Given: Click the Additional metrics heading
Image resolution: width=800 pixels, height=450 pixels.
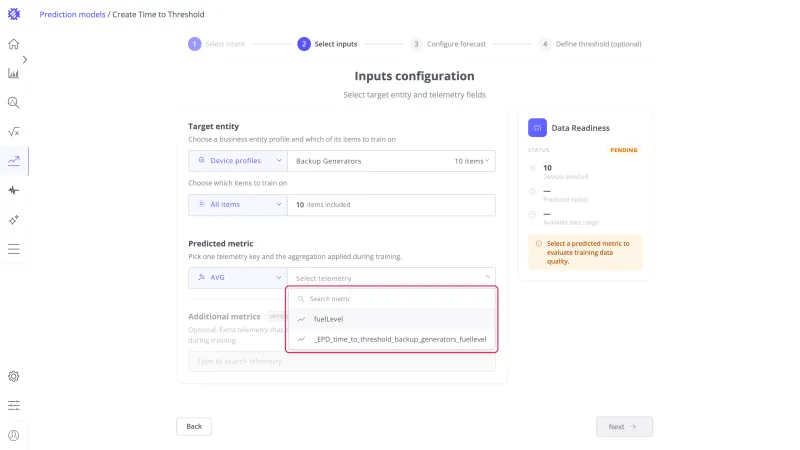Looking at the screenshot, I should pyautogui.click(x=224, y=317).
